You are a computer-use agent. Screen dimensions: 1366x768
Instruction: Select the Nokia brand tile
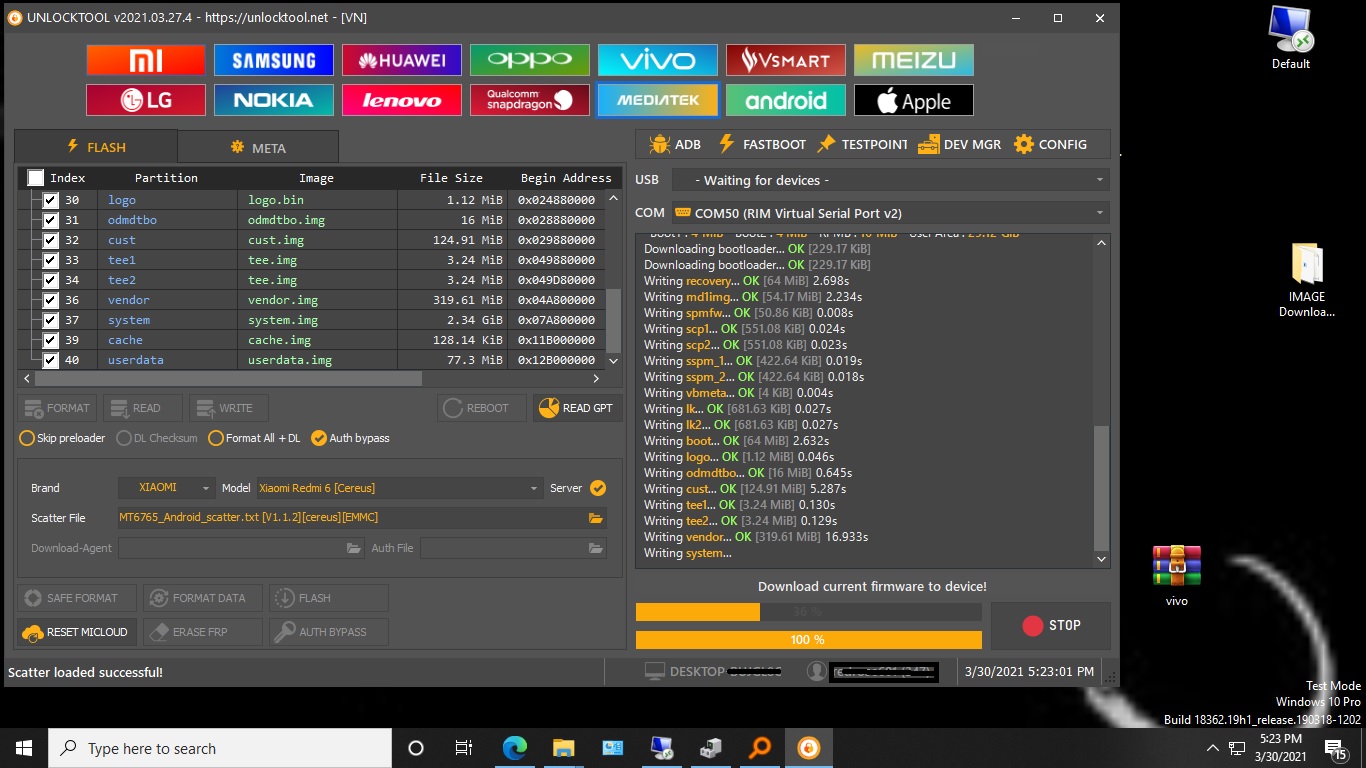point(274,100)
